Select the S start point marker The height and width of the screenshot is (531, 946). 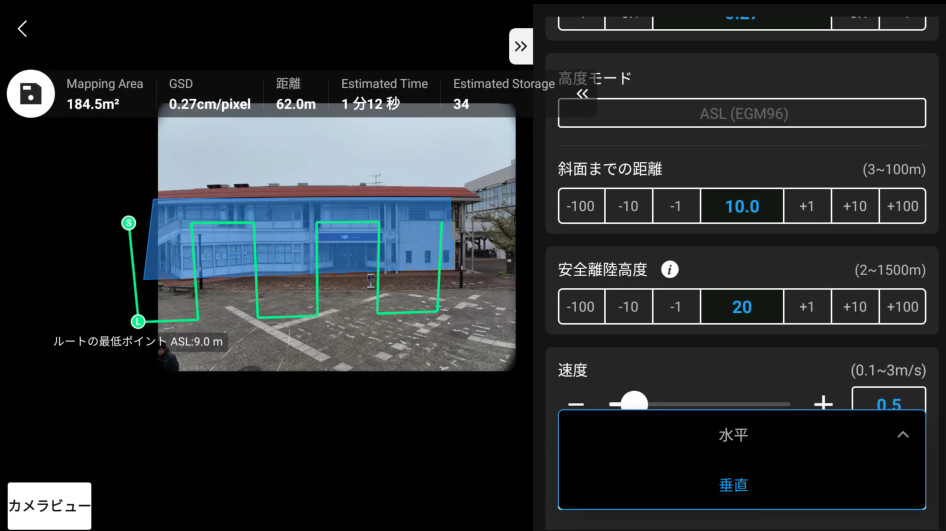[129, 223]
